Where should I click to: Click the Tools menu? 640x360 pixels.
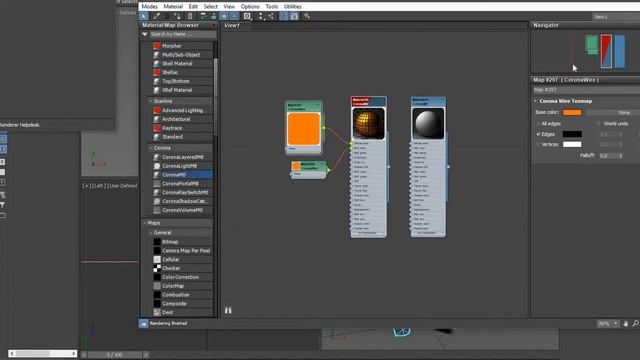click(271, 7)
